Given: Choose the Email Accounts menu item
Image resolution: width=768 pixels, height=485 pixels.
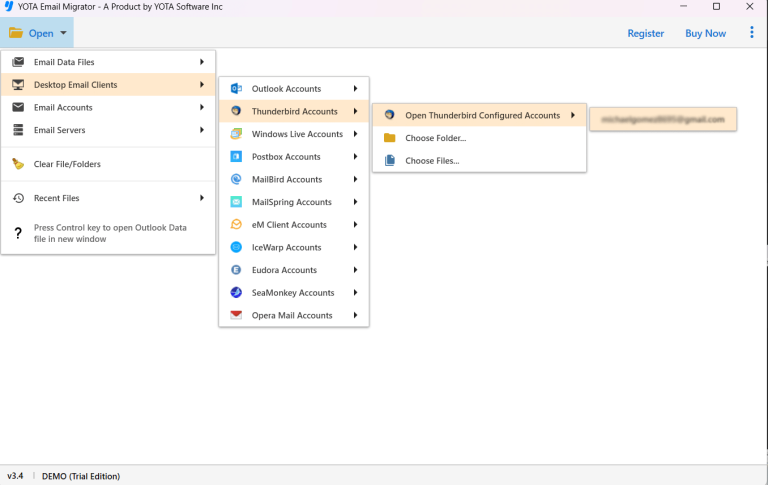Looking at the screenshot, I should coord(63,107).
